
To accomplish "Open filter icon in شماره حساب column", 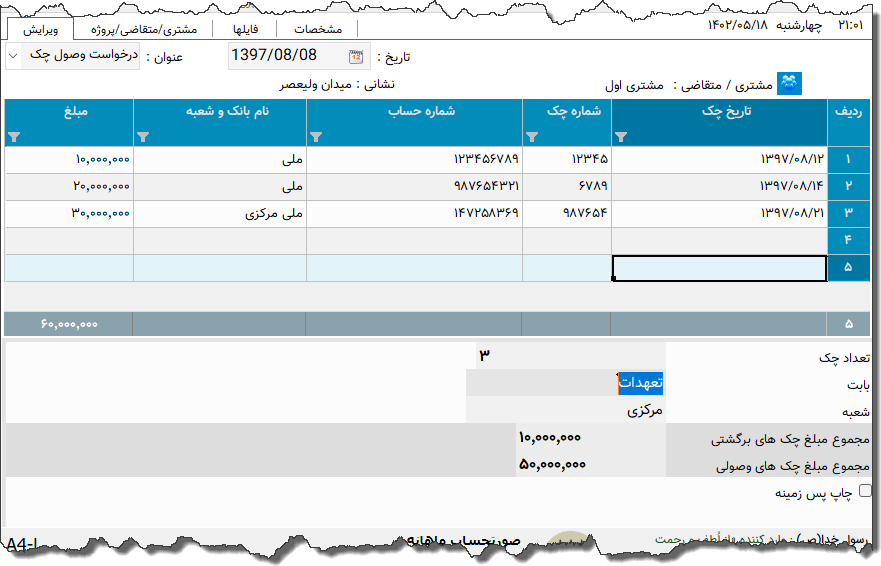I will coord(316,137).
